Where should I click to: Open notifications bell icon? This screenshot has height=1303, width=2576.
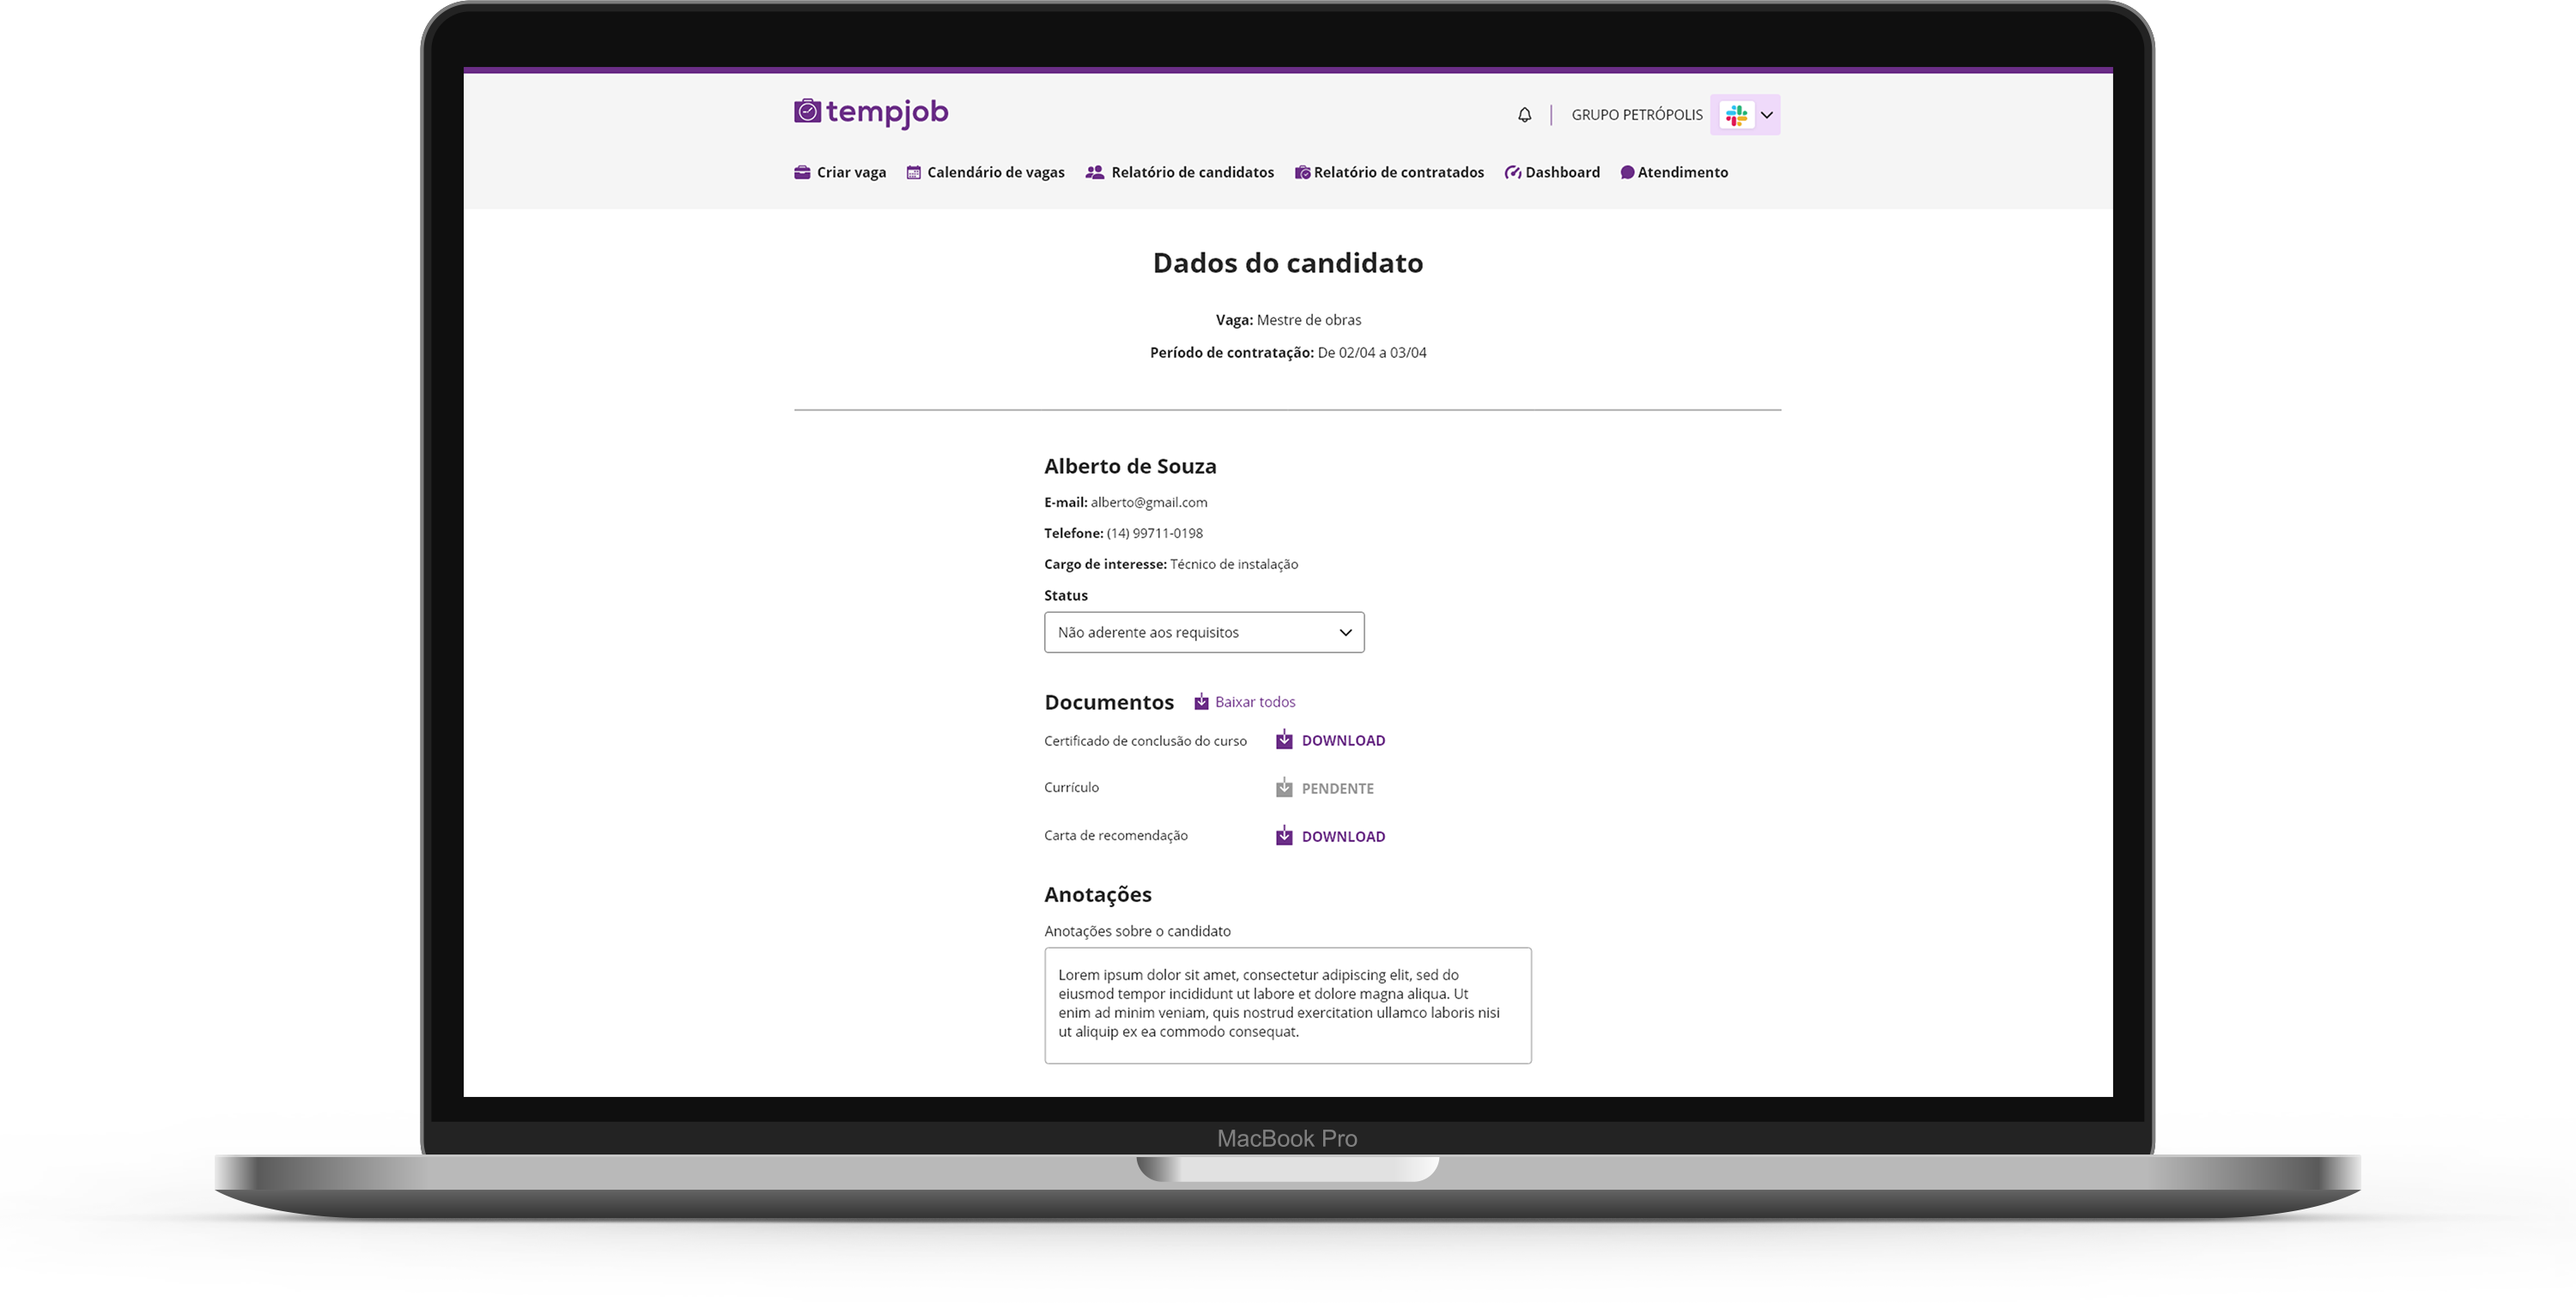(x=1524, y=115)
